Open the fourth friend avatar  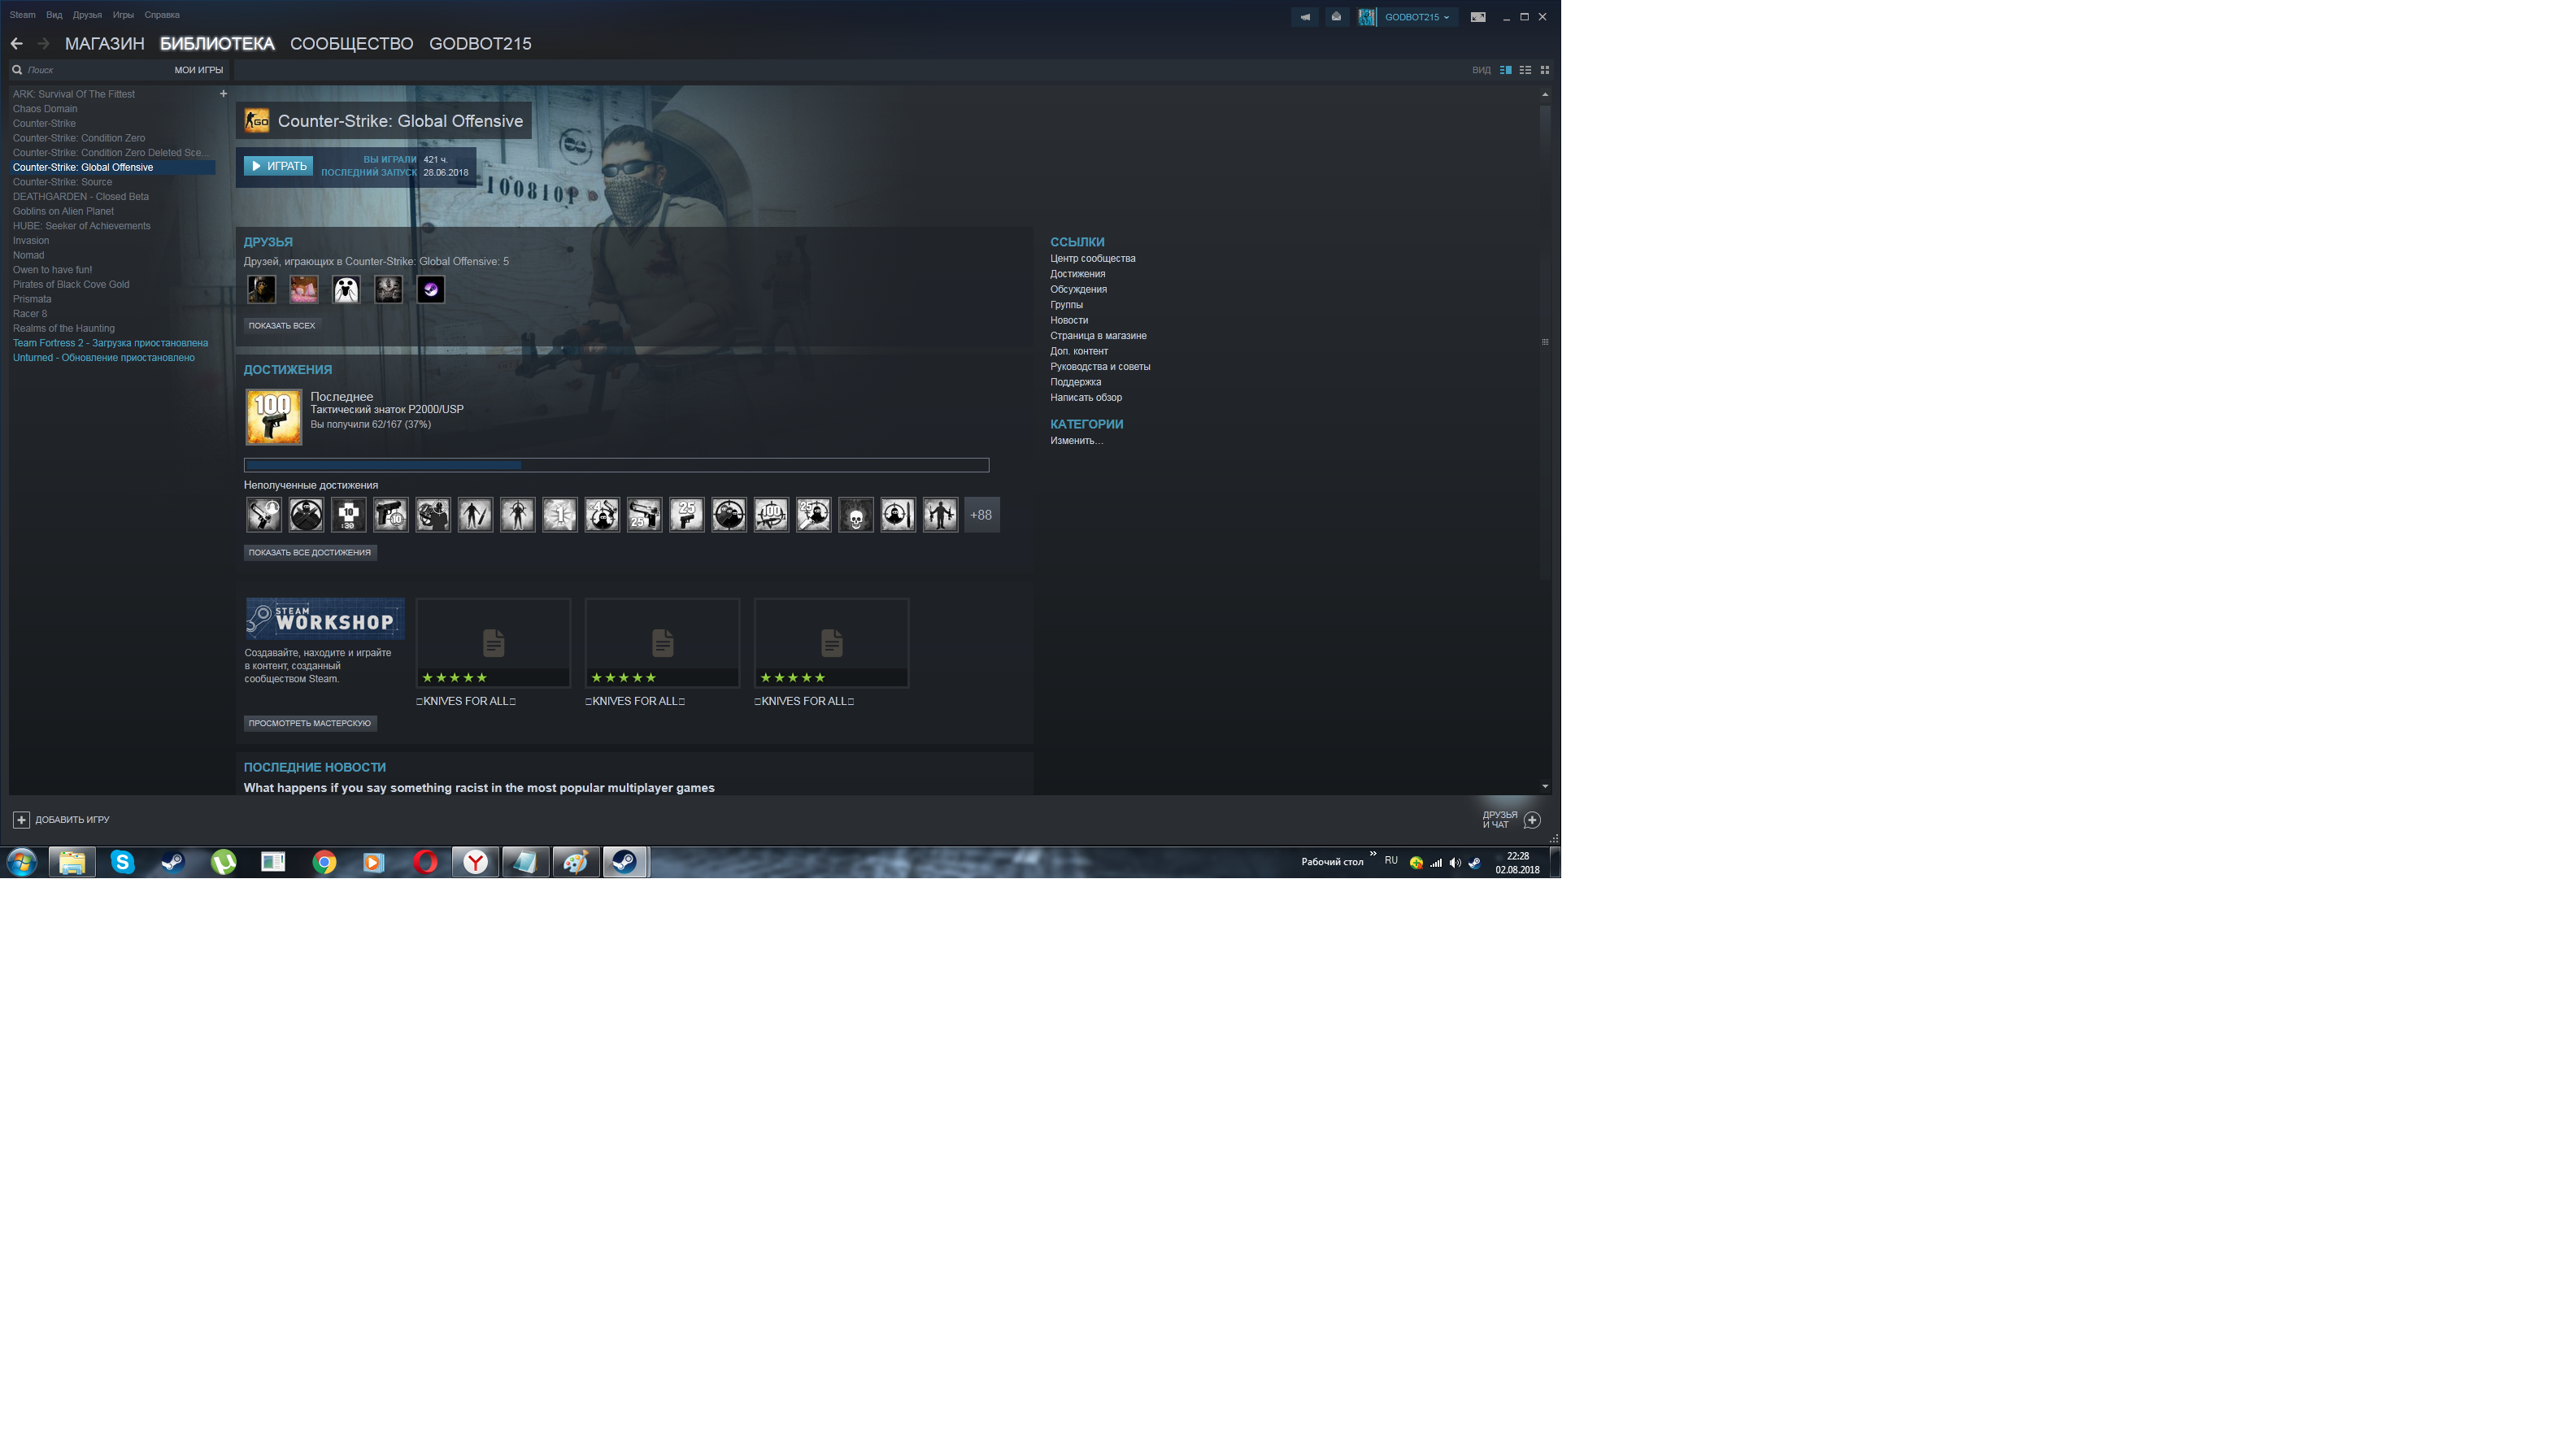[388, 290]
